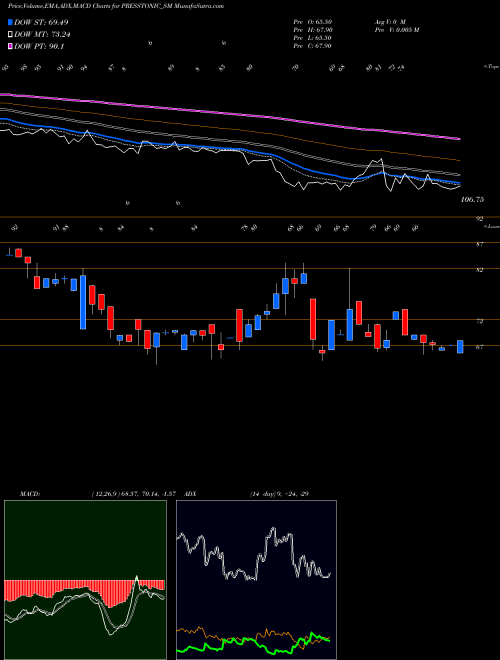This screenshot has height=660, width=500.
Task: Click the 'Avg V: 0 M' volume text
Action: 390,22
